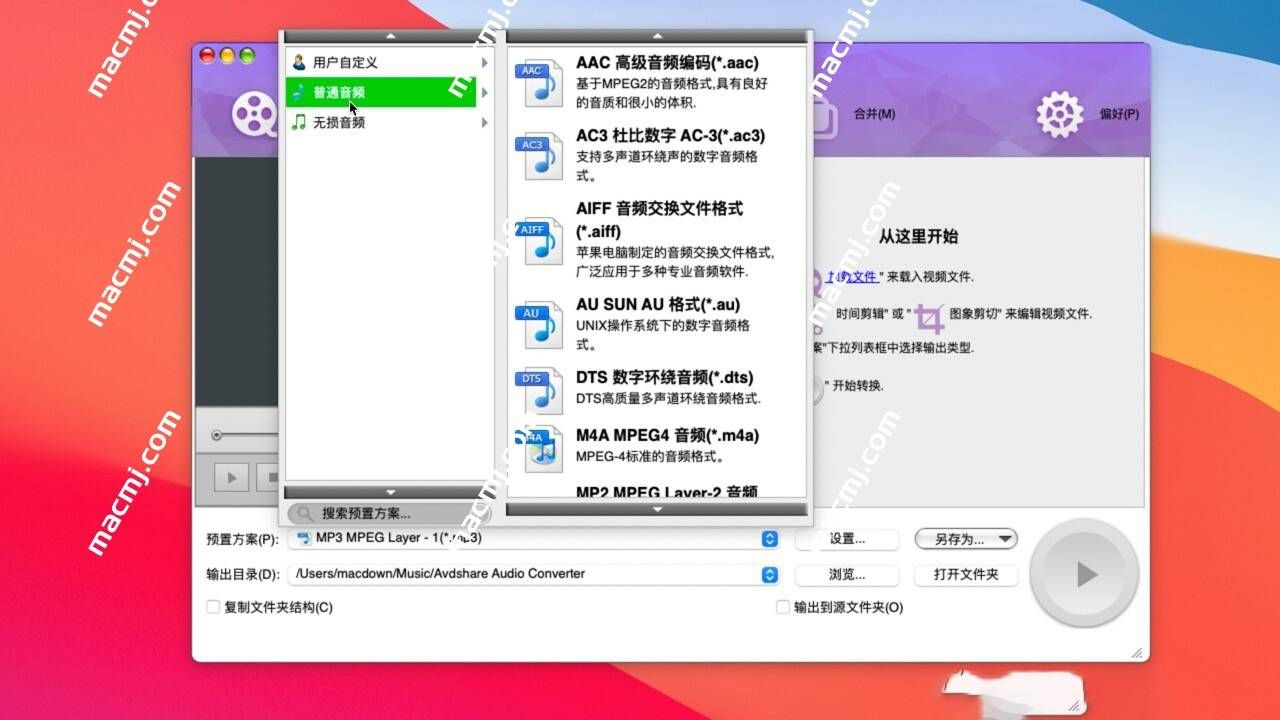Select the M4A format file icon
This screenshot has width=1280, height=720.
click(538, 447)
